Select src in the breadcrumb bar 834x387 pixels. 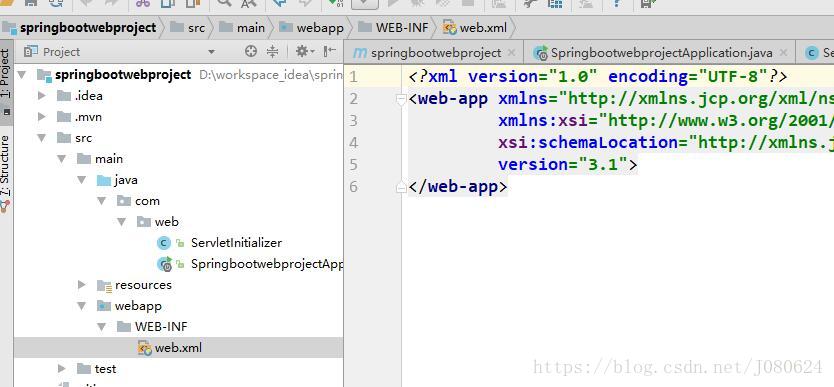188,28
